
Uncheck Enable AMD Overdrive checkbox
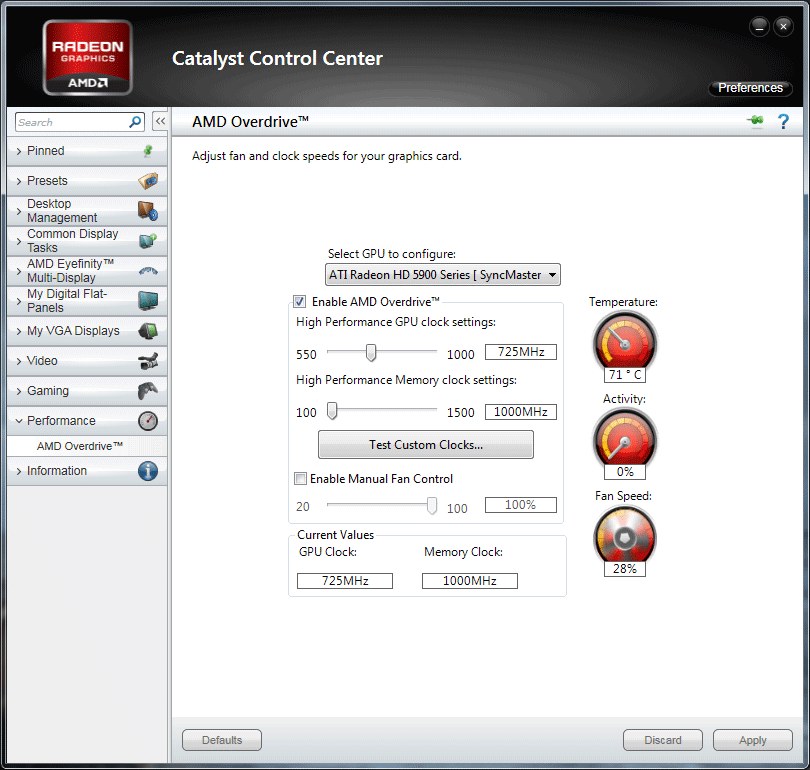click(x=299, y=302)
